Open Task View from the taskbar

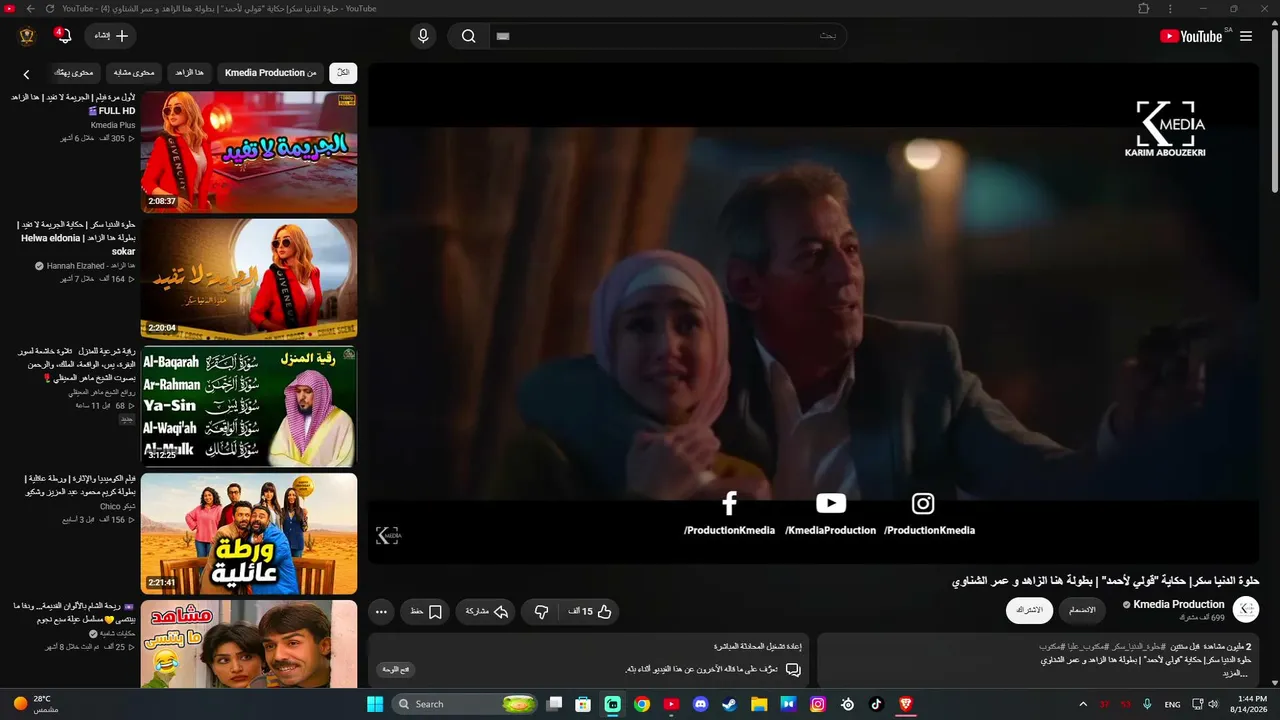pyautogui.click(x=554, y=704)
